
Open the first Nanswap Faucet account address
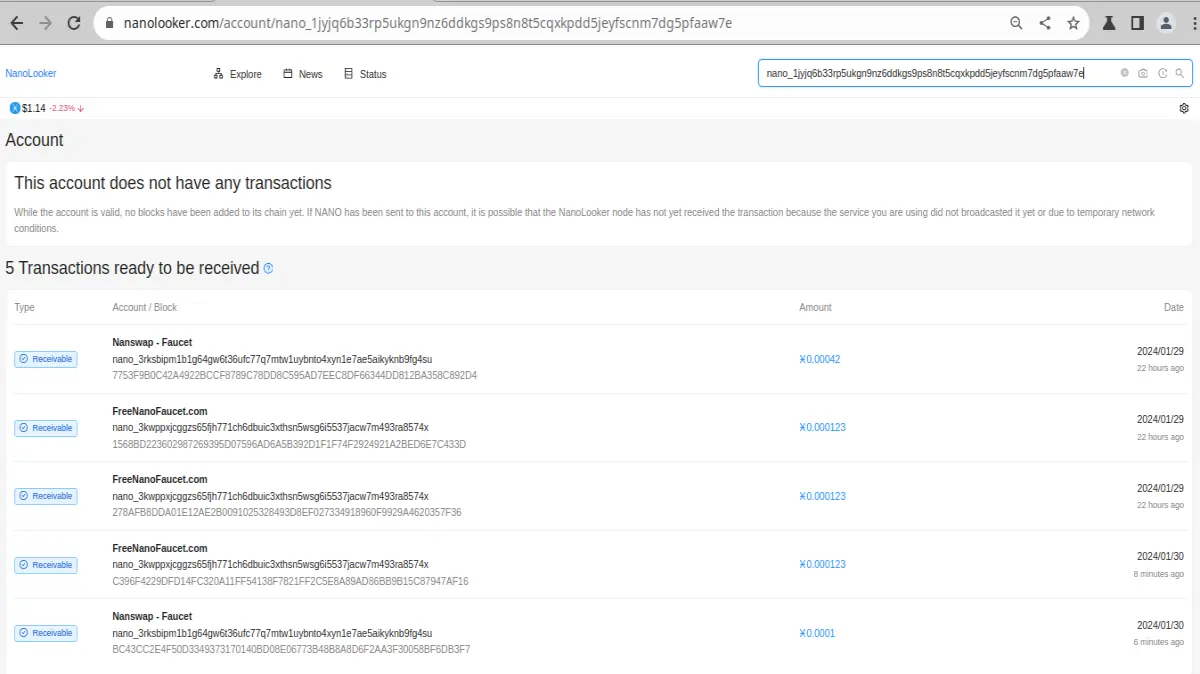(272, 359)
